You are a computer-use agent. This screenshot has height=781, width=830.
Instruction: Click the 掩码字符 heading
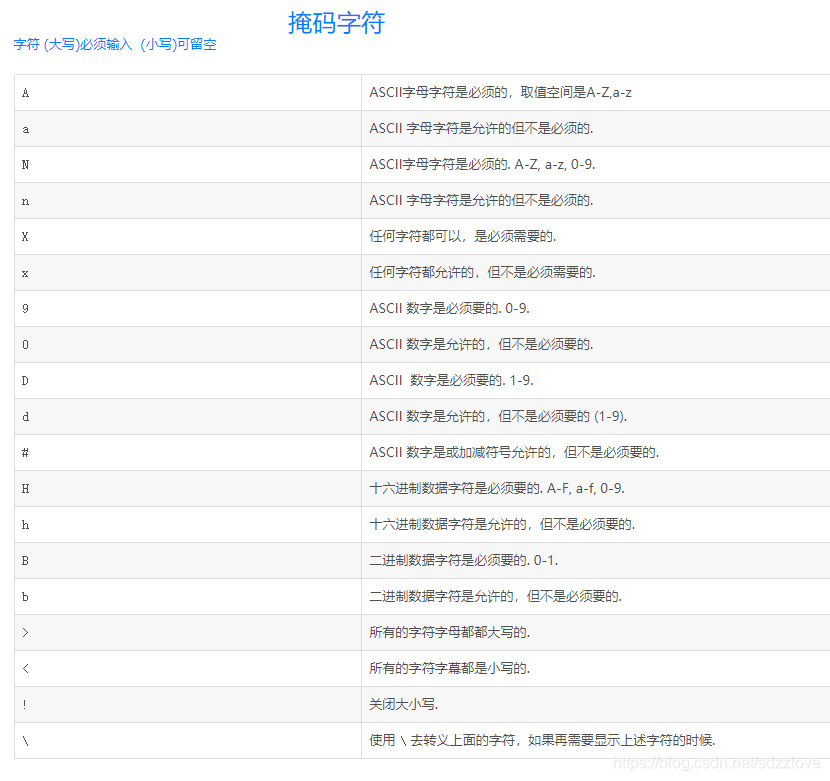[336, 23]
